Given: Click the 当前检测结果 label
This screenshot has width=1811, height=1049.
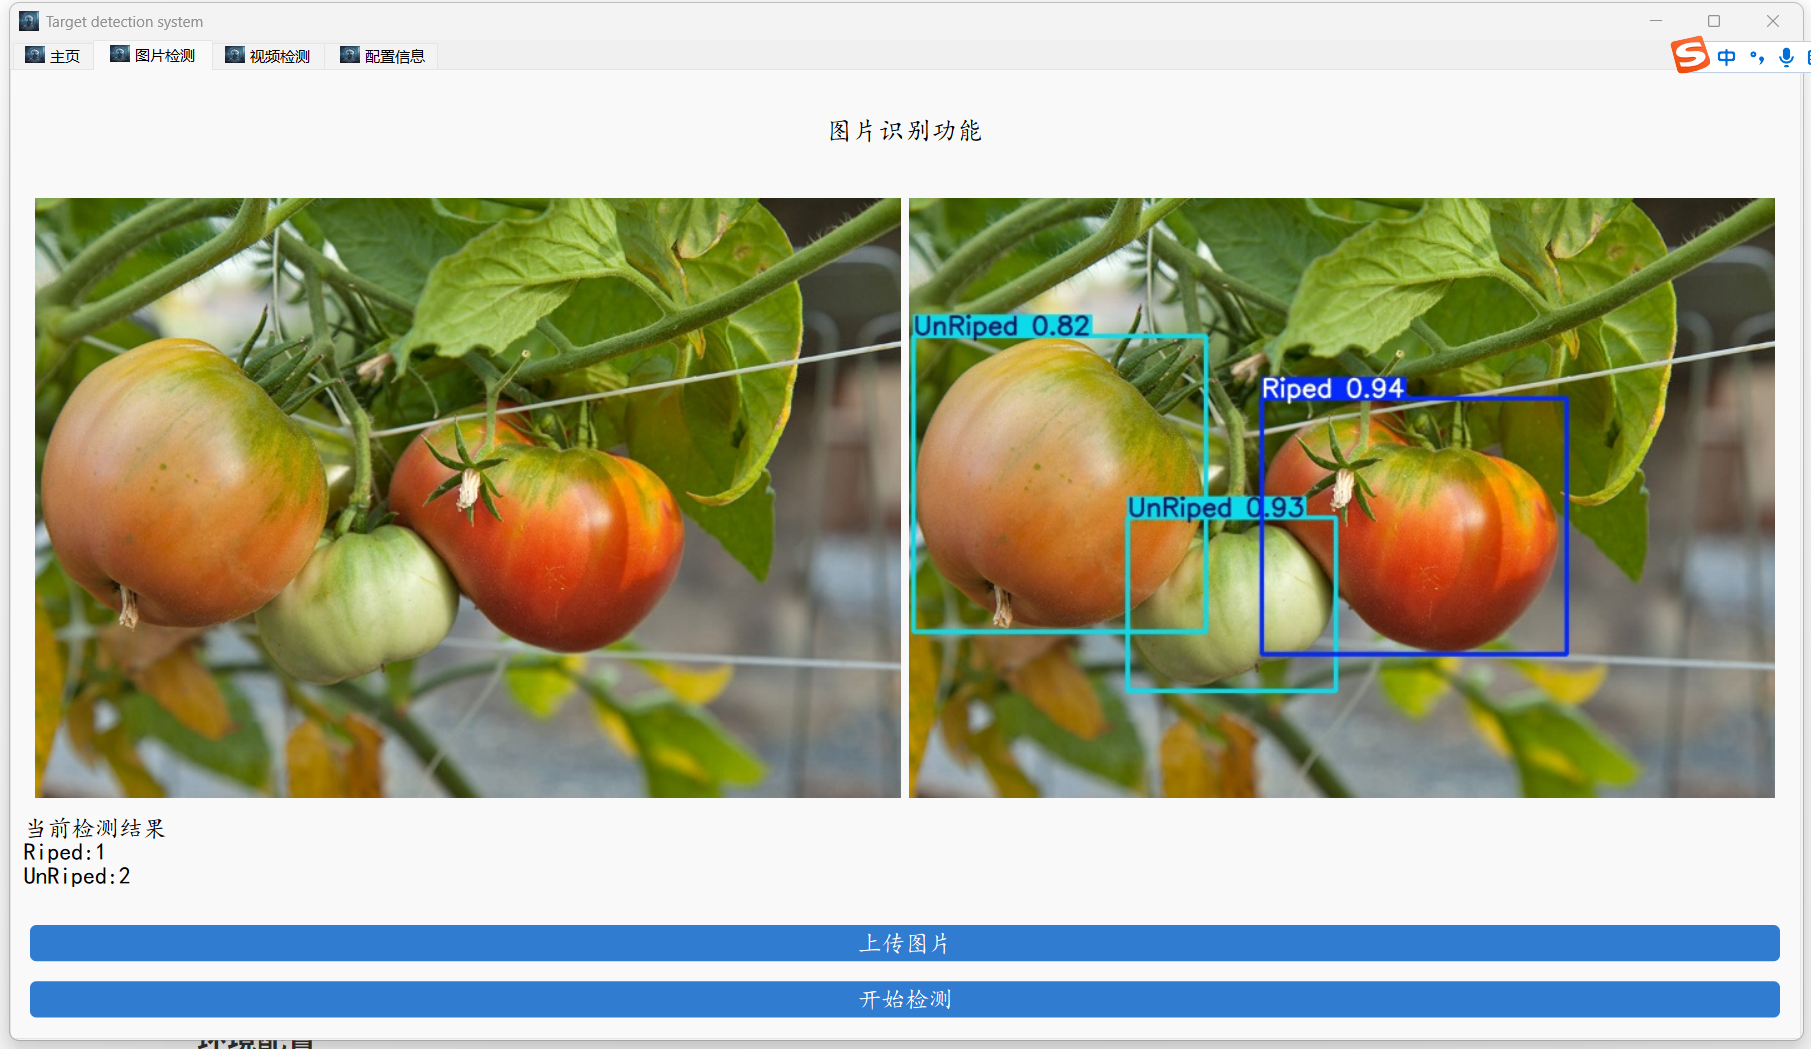Looking at the screenshot, I should coord(95,828).
